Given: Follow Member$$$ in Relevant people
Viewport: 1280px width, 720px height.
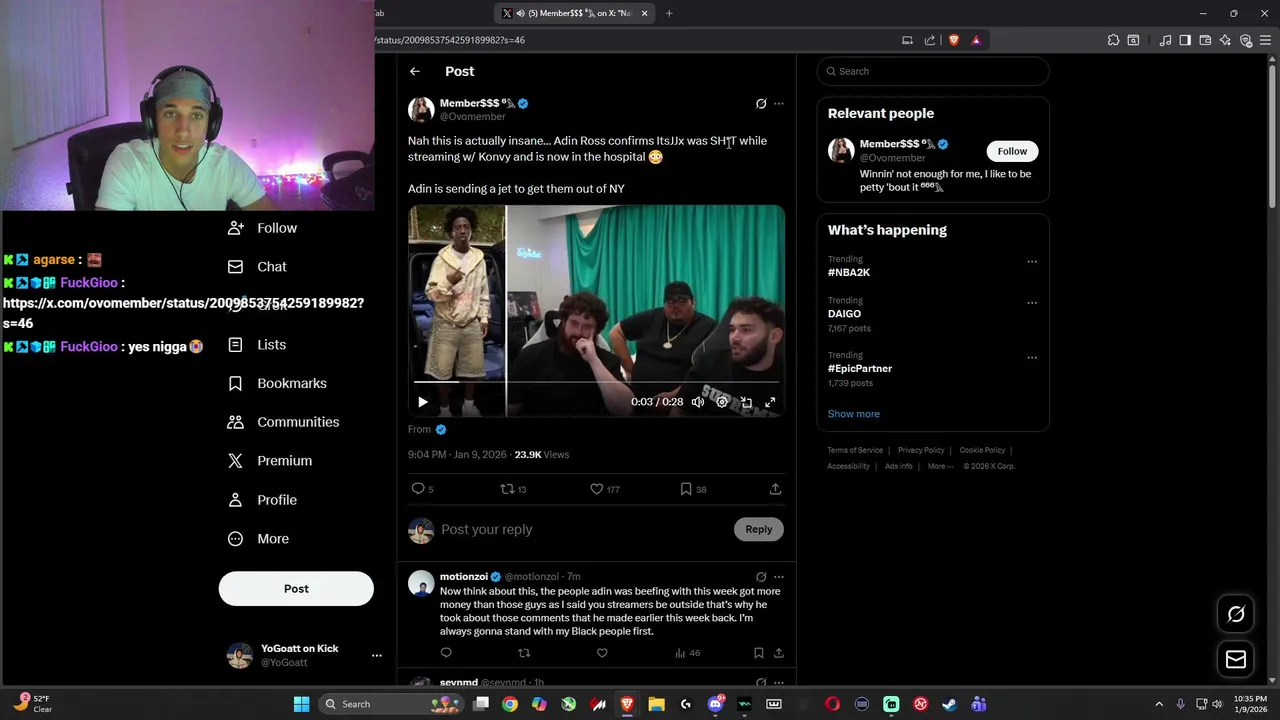Looking at the screenshot, I should (x=1012, y=151).
